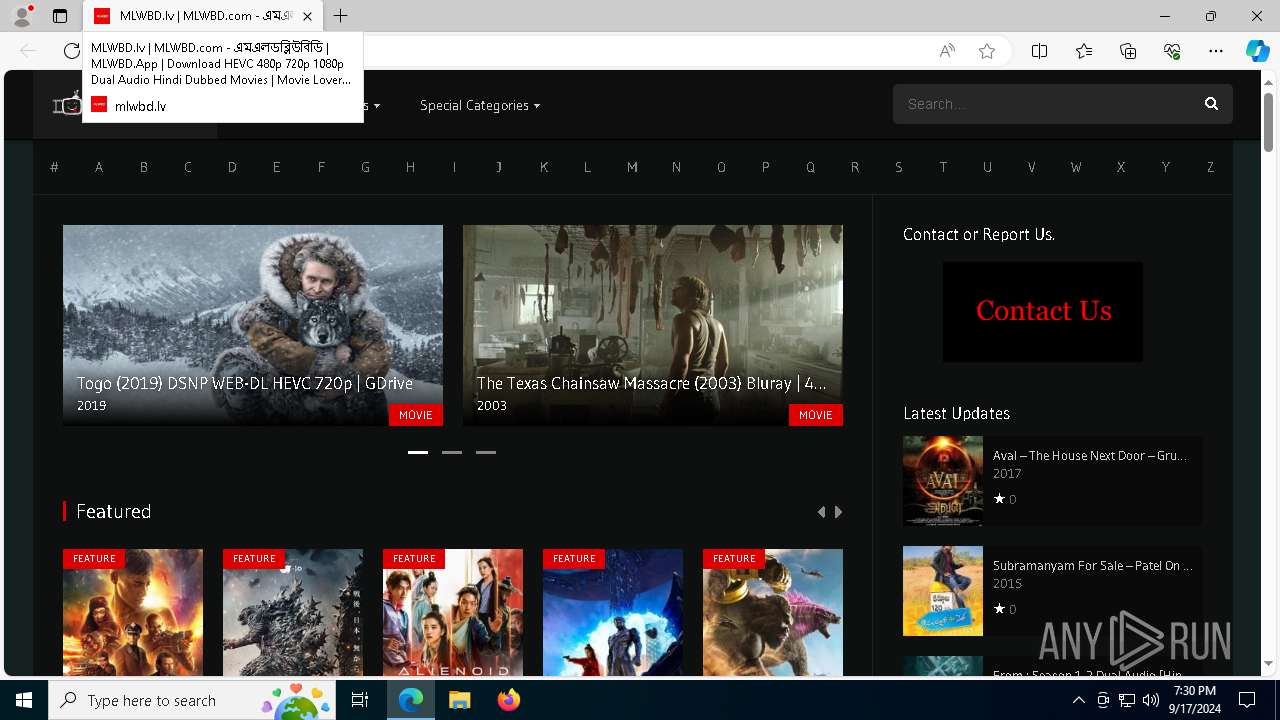
Task: Click the Contact Us banner
Action: pyautogui.click(x=1043, y=312)
